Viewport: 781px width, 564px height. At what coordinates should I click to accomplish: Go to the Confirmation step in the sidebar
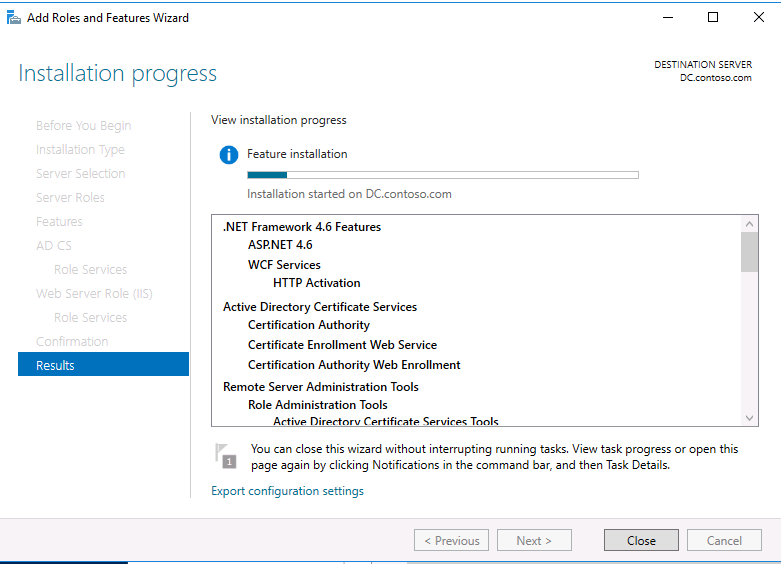(x=72, y=341)
